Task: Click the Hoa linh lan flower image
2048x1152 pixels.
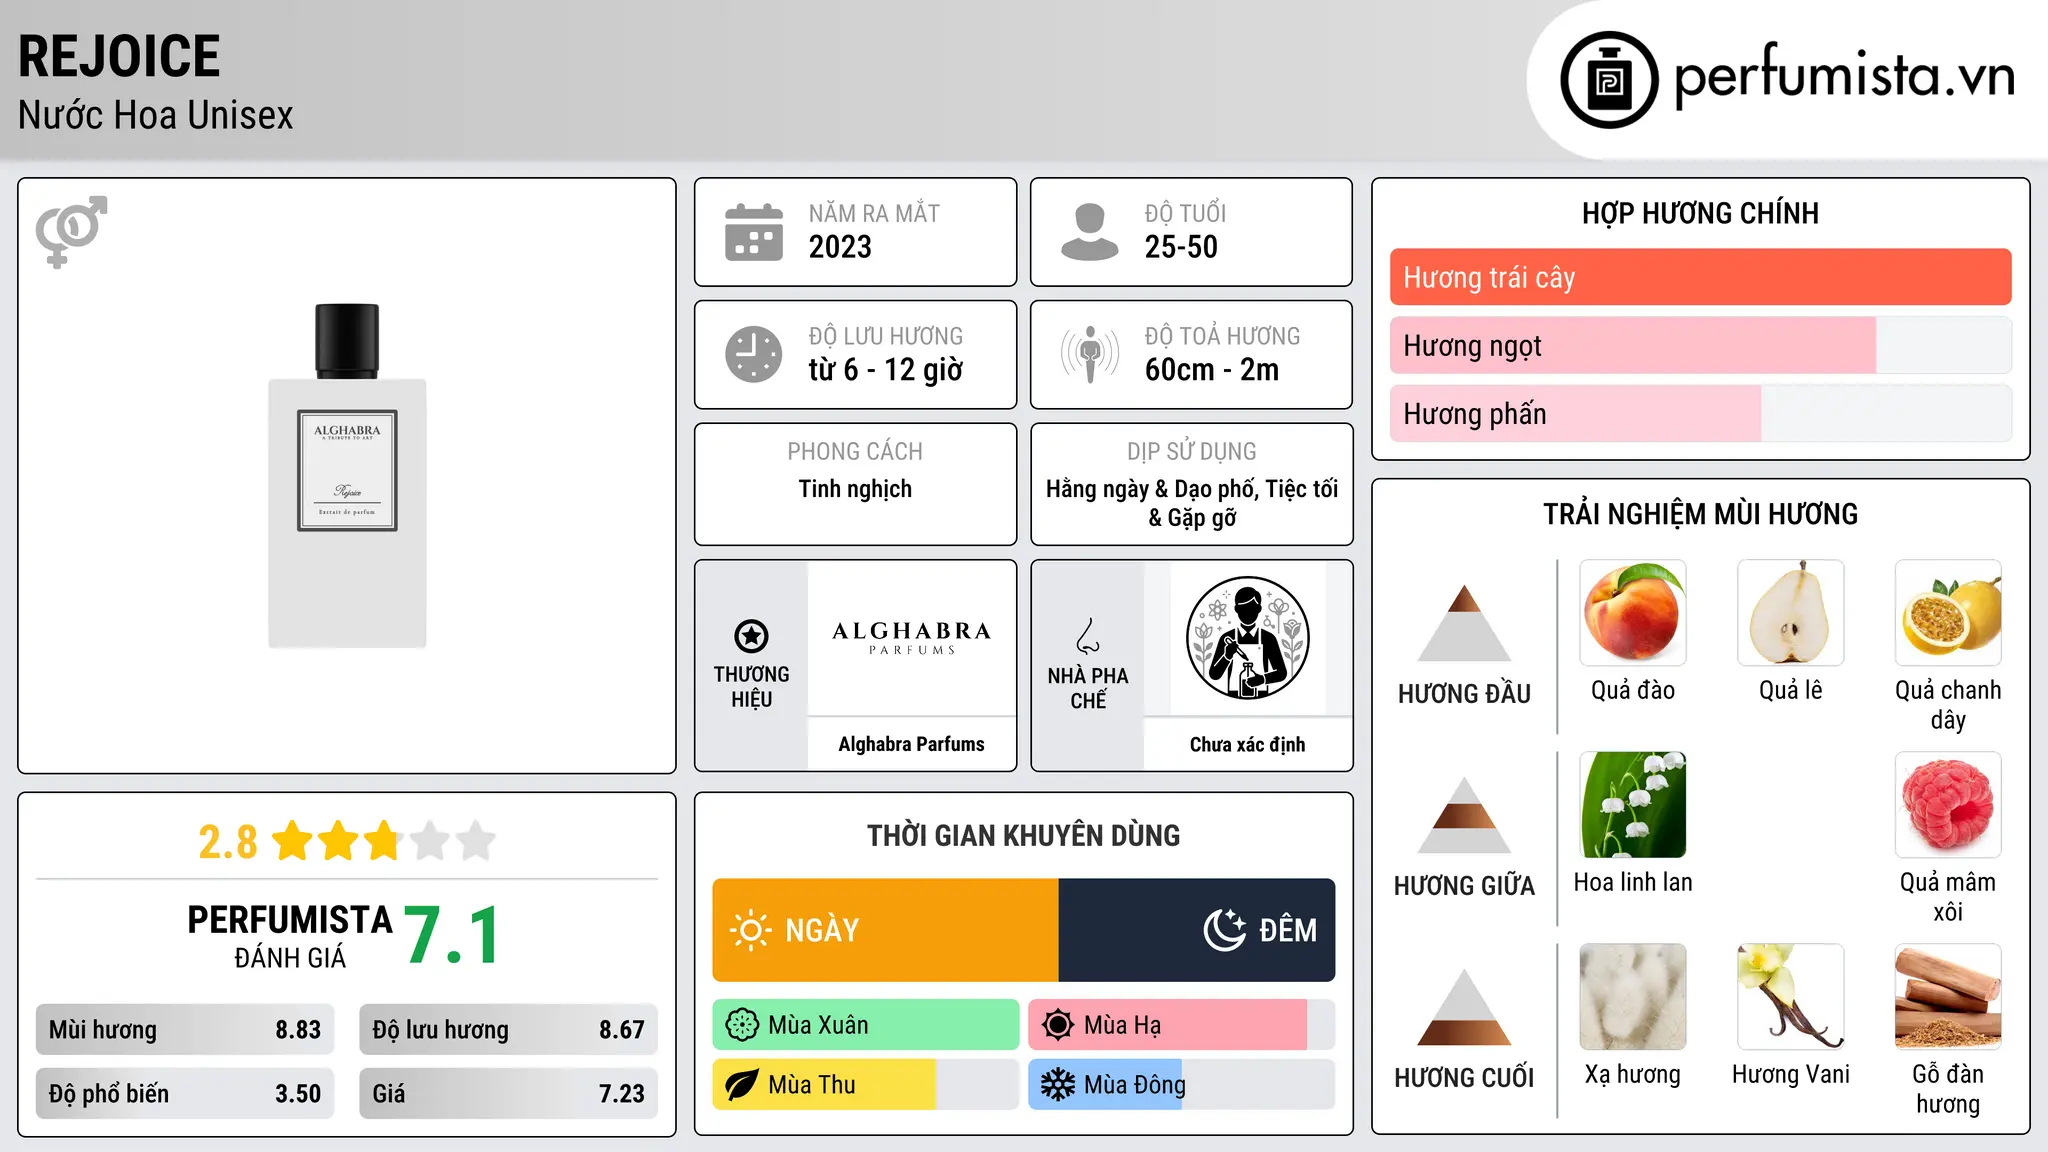Action: pos(1633,805)
